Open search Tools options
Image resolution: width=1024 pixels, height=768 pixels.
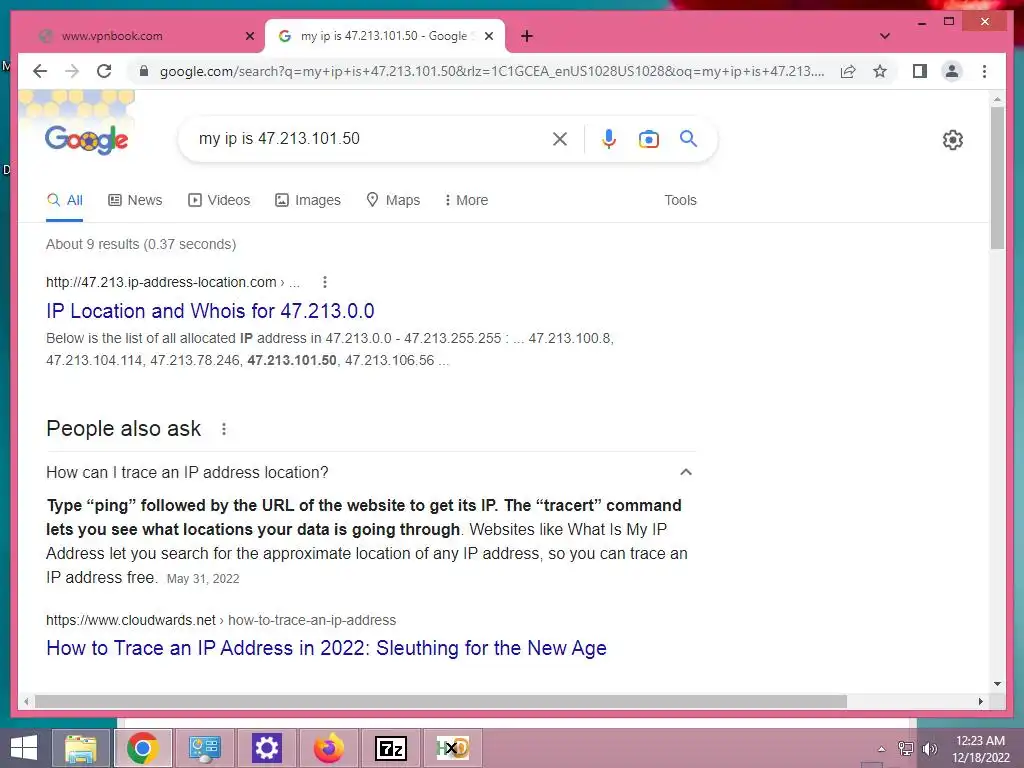point(680,200)
